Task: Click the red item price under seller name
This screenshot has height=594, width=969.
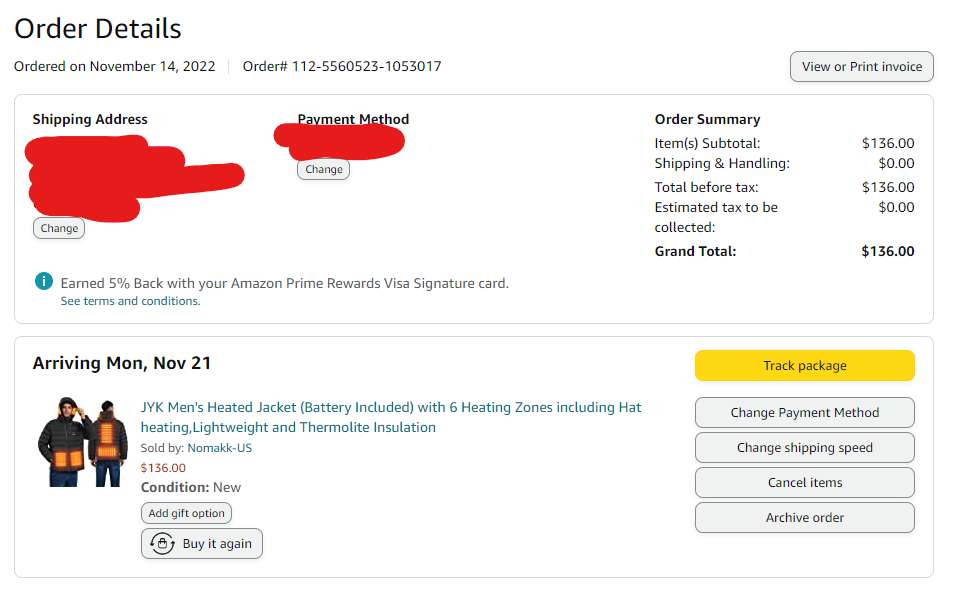Action: pos(163,467)
